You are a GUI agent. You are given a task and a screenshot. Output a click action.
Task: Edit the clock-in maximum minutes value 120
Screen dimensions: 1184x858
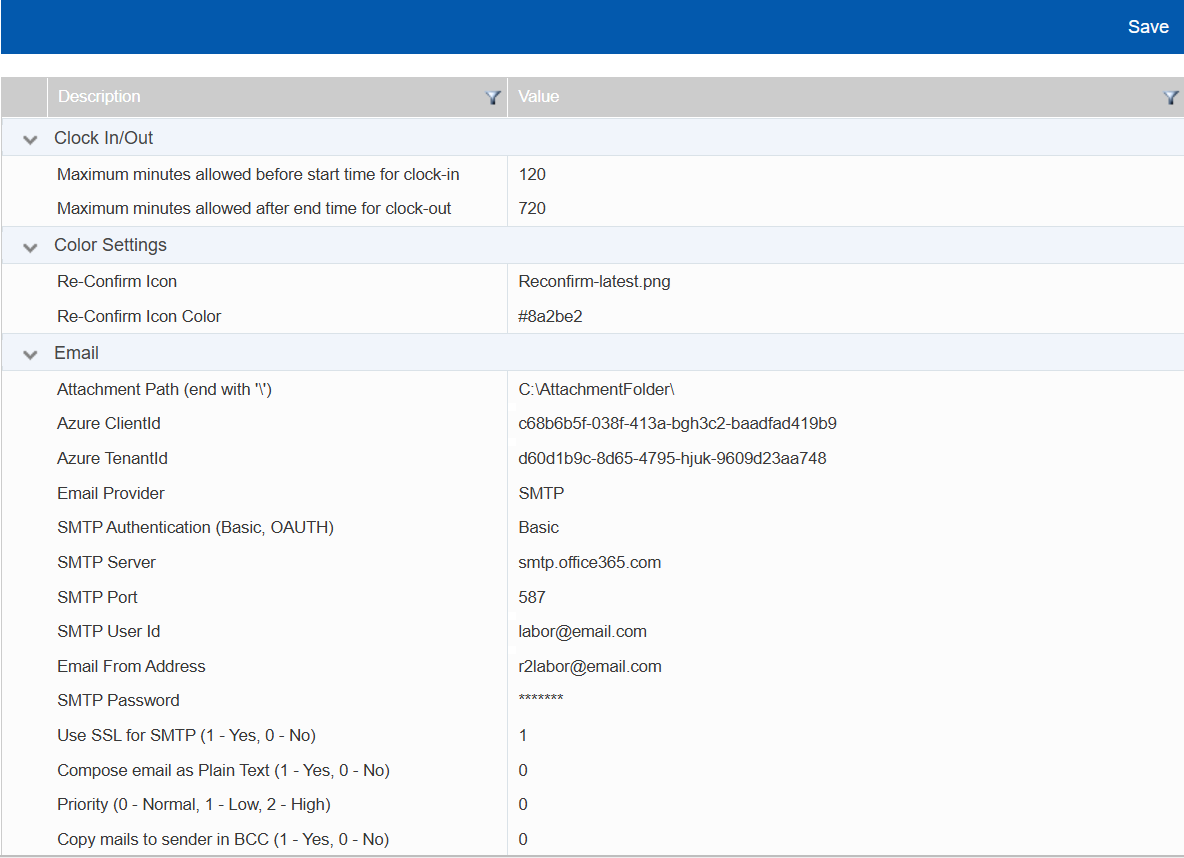click(x=532, y=174)
